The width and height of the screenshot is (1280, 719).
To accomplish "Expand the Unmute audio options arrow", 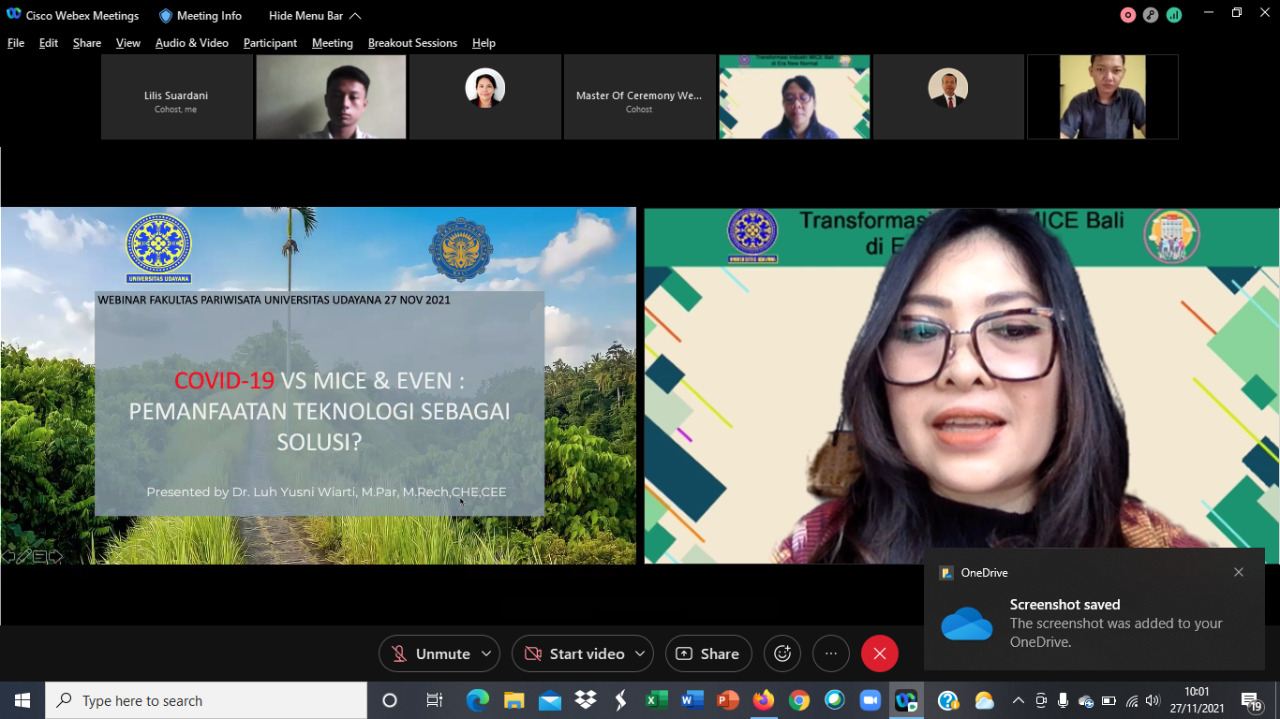I will pyautogui.click(x=486, y=653).
